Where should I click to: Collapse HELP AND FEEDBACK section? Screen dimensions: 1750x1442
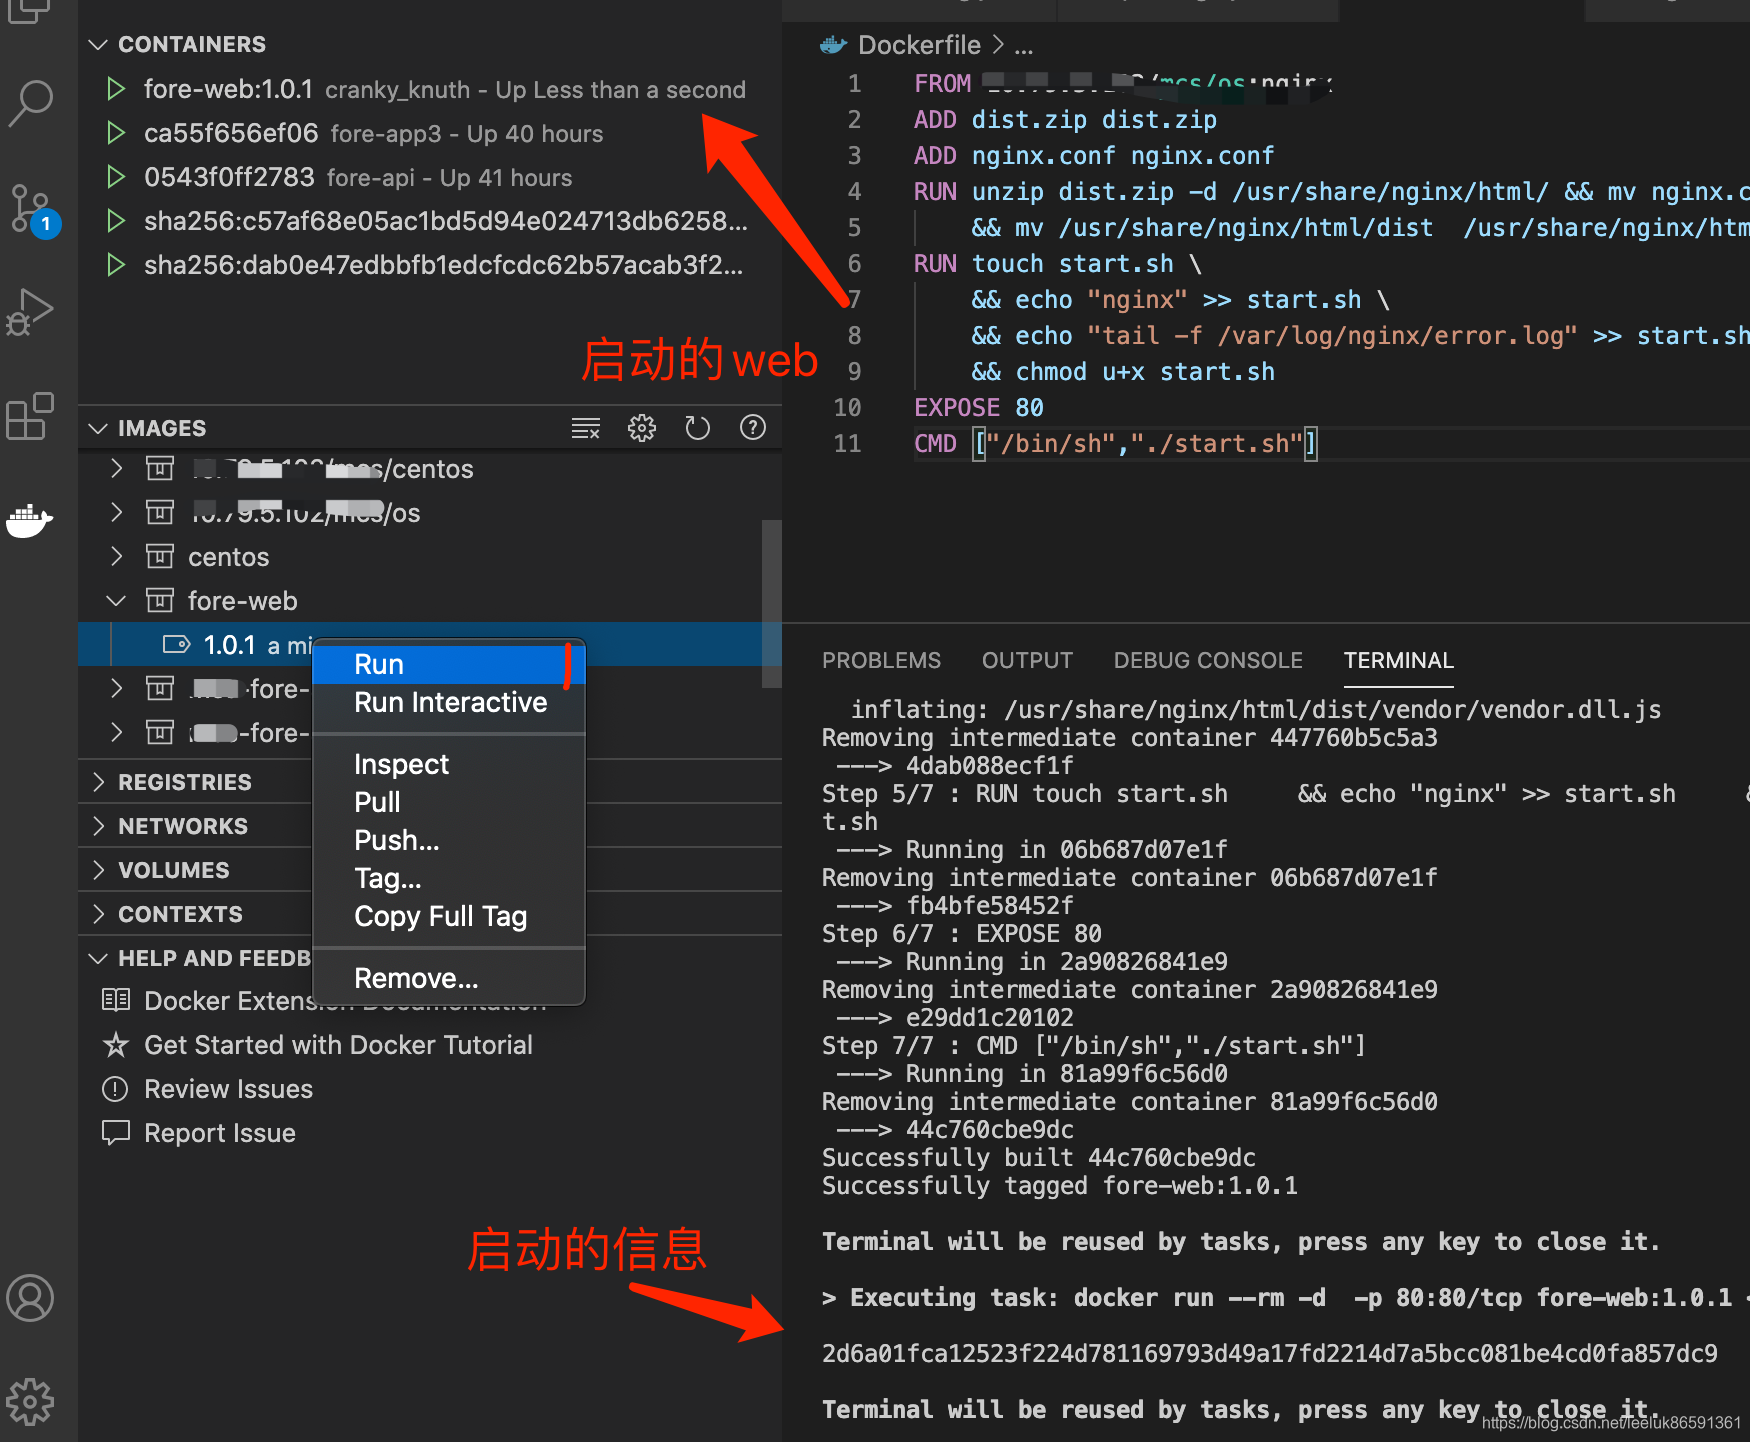[x=98, y=958]
